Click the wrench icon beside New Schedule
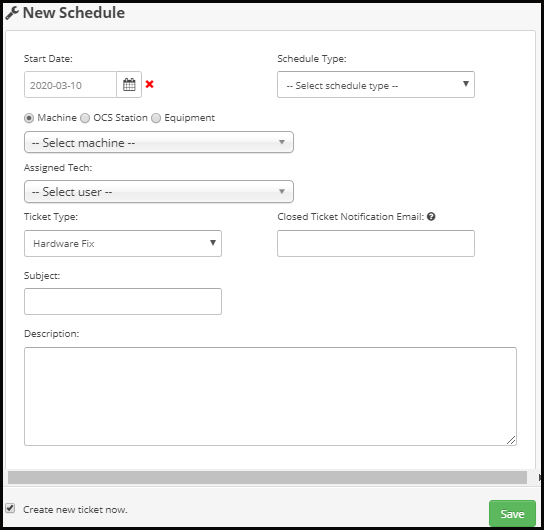The image size is (544, 530). point(12,13)
